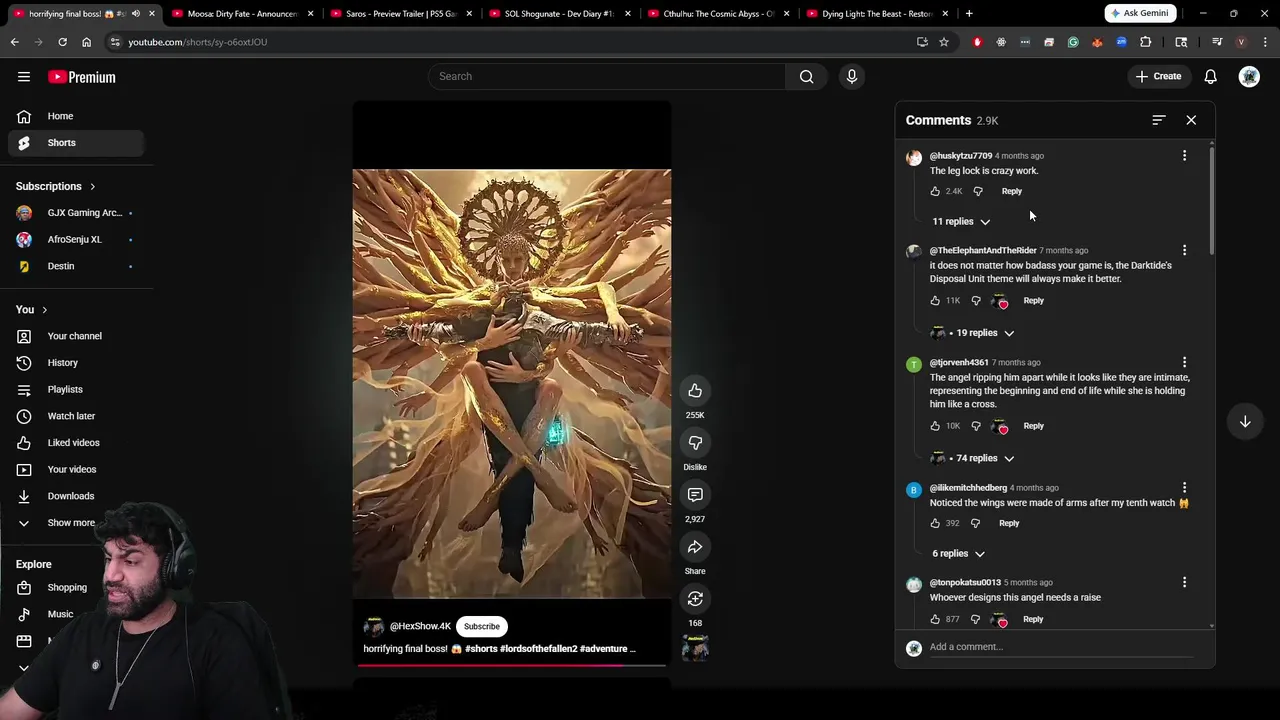Reply to @tjorvenh4361's comment
This screenshot has height=720, width=1280.
click(x=1034, y=426)
